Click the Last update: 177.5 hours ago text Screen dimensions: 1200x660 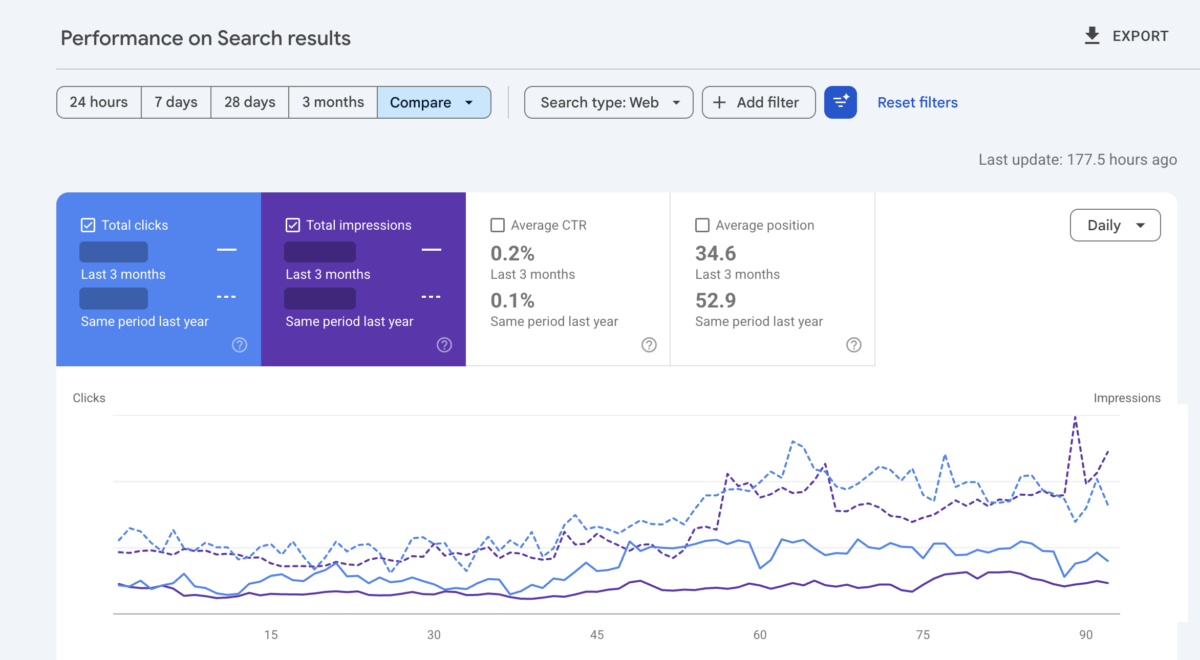click(1077, 159)
